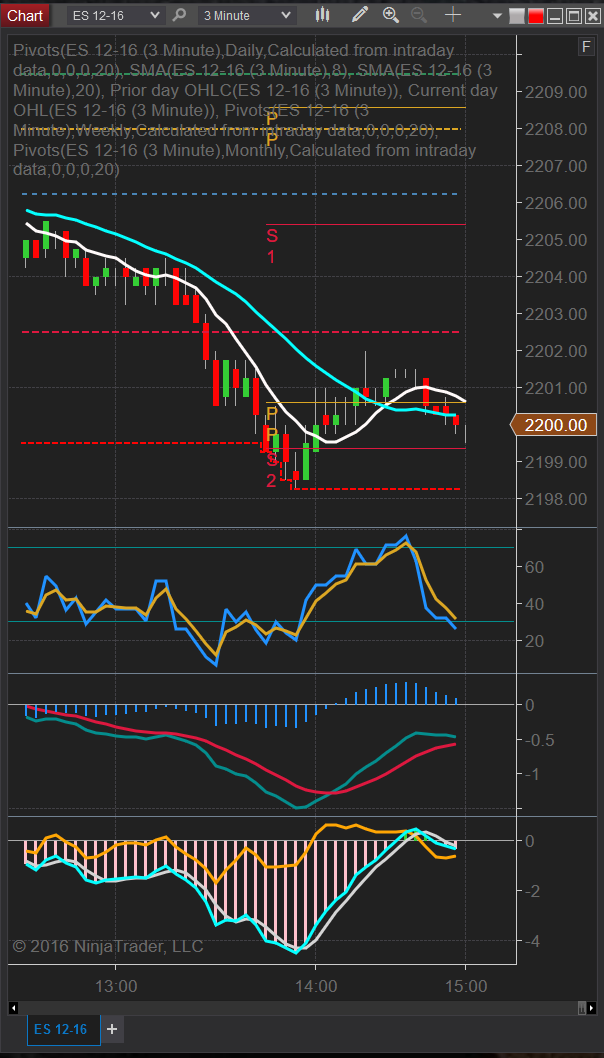Open the ES 12-16 instrument dropdown
Image resolution: width=604 pixels, height=1058 pixels.
[x=117, y=15]
